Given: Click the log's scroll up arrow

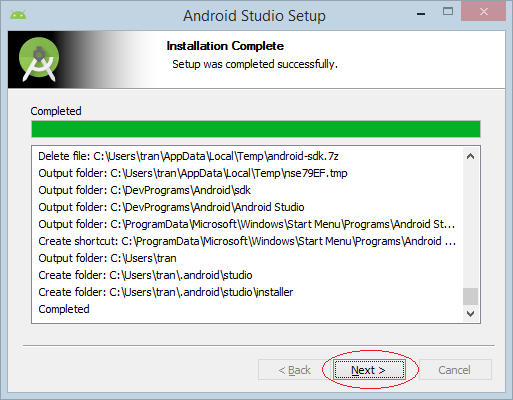Looking at the screenshot, I should [x=470, y=156].
